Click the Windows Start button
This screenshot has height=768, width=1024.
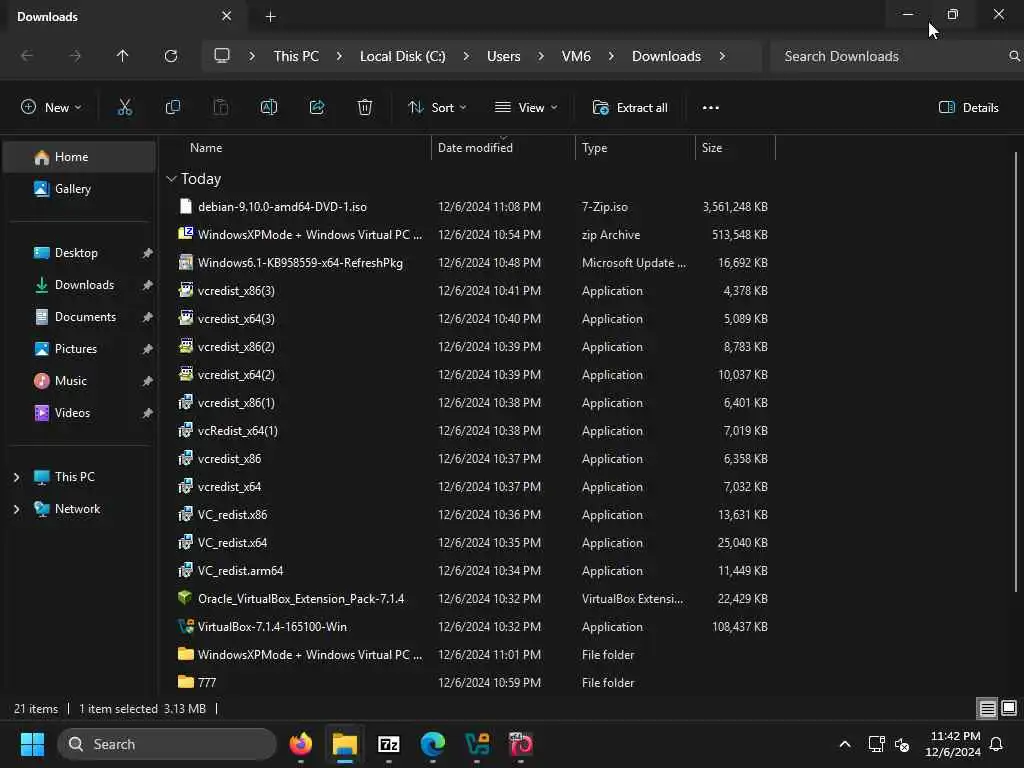32,744
